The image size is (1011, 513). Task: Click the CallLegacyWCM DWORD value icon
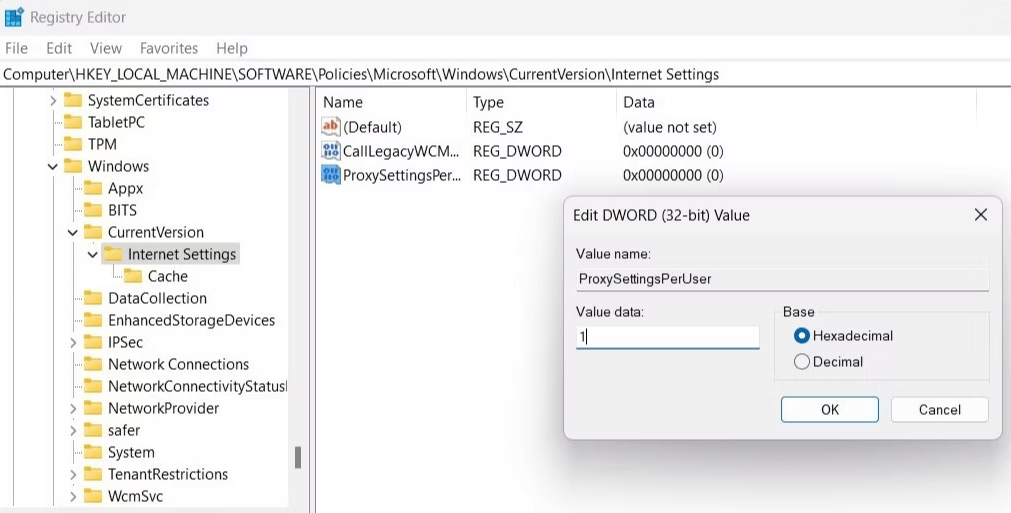tap(331, 151)
